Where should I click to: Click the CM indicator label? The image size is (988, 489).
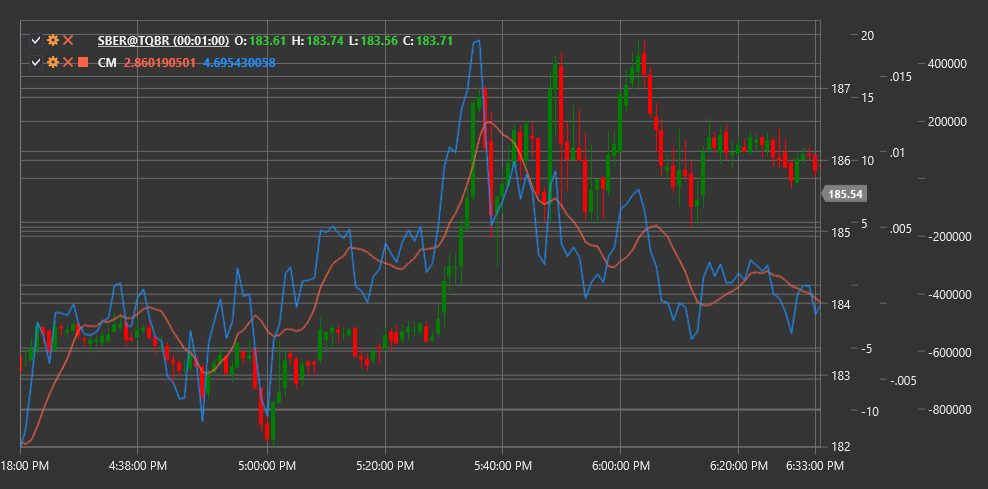click(106, 62)
